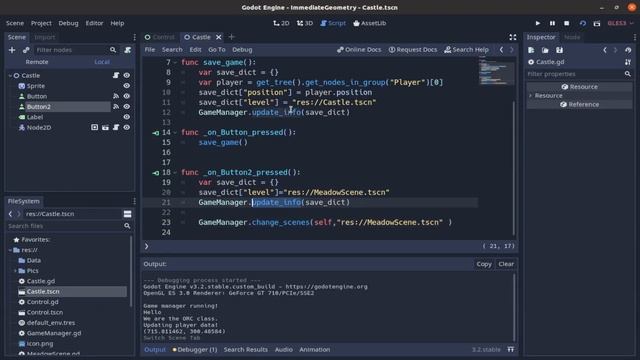Click the search icon in the filter nodes box

113,50
